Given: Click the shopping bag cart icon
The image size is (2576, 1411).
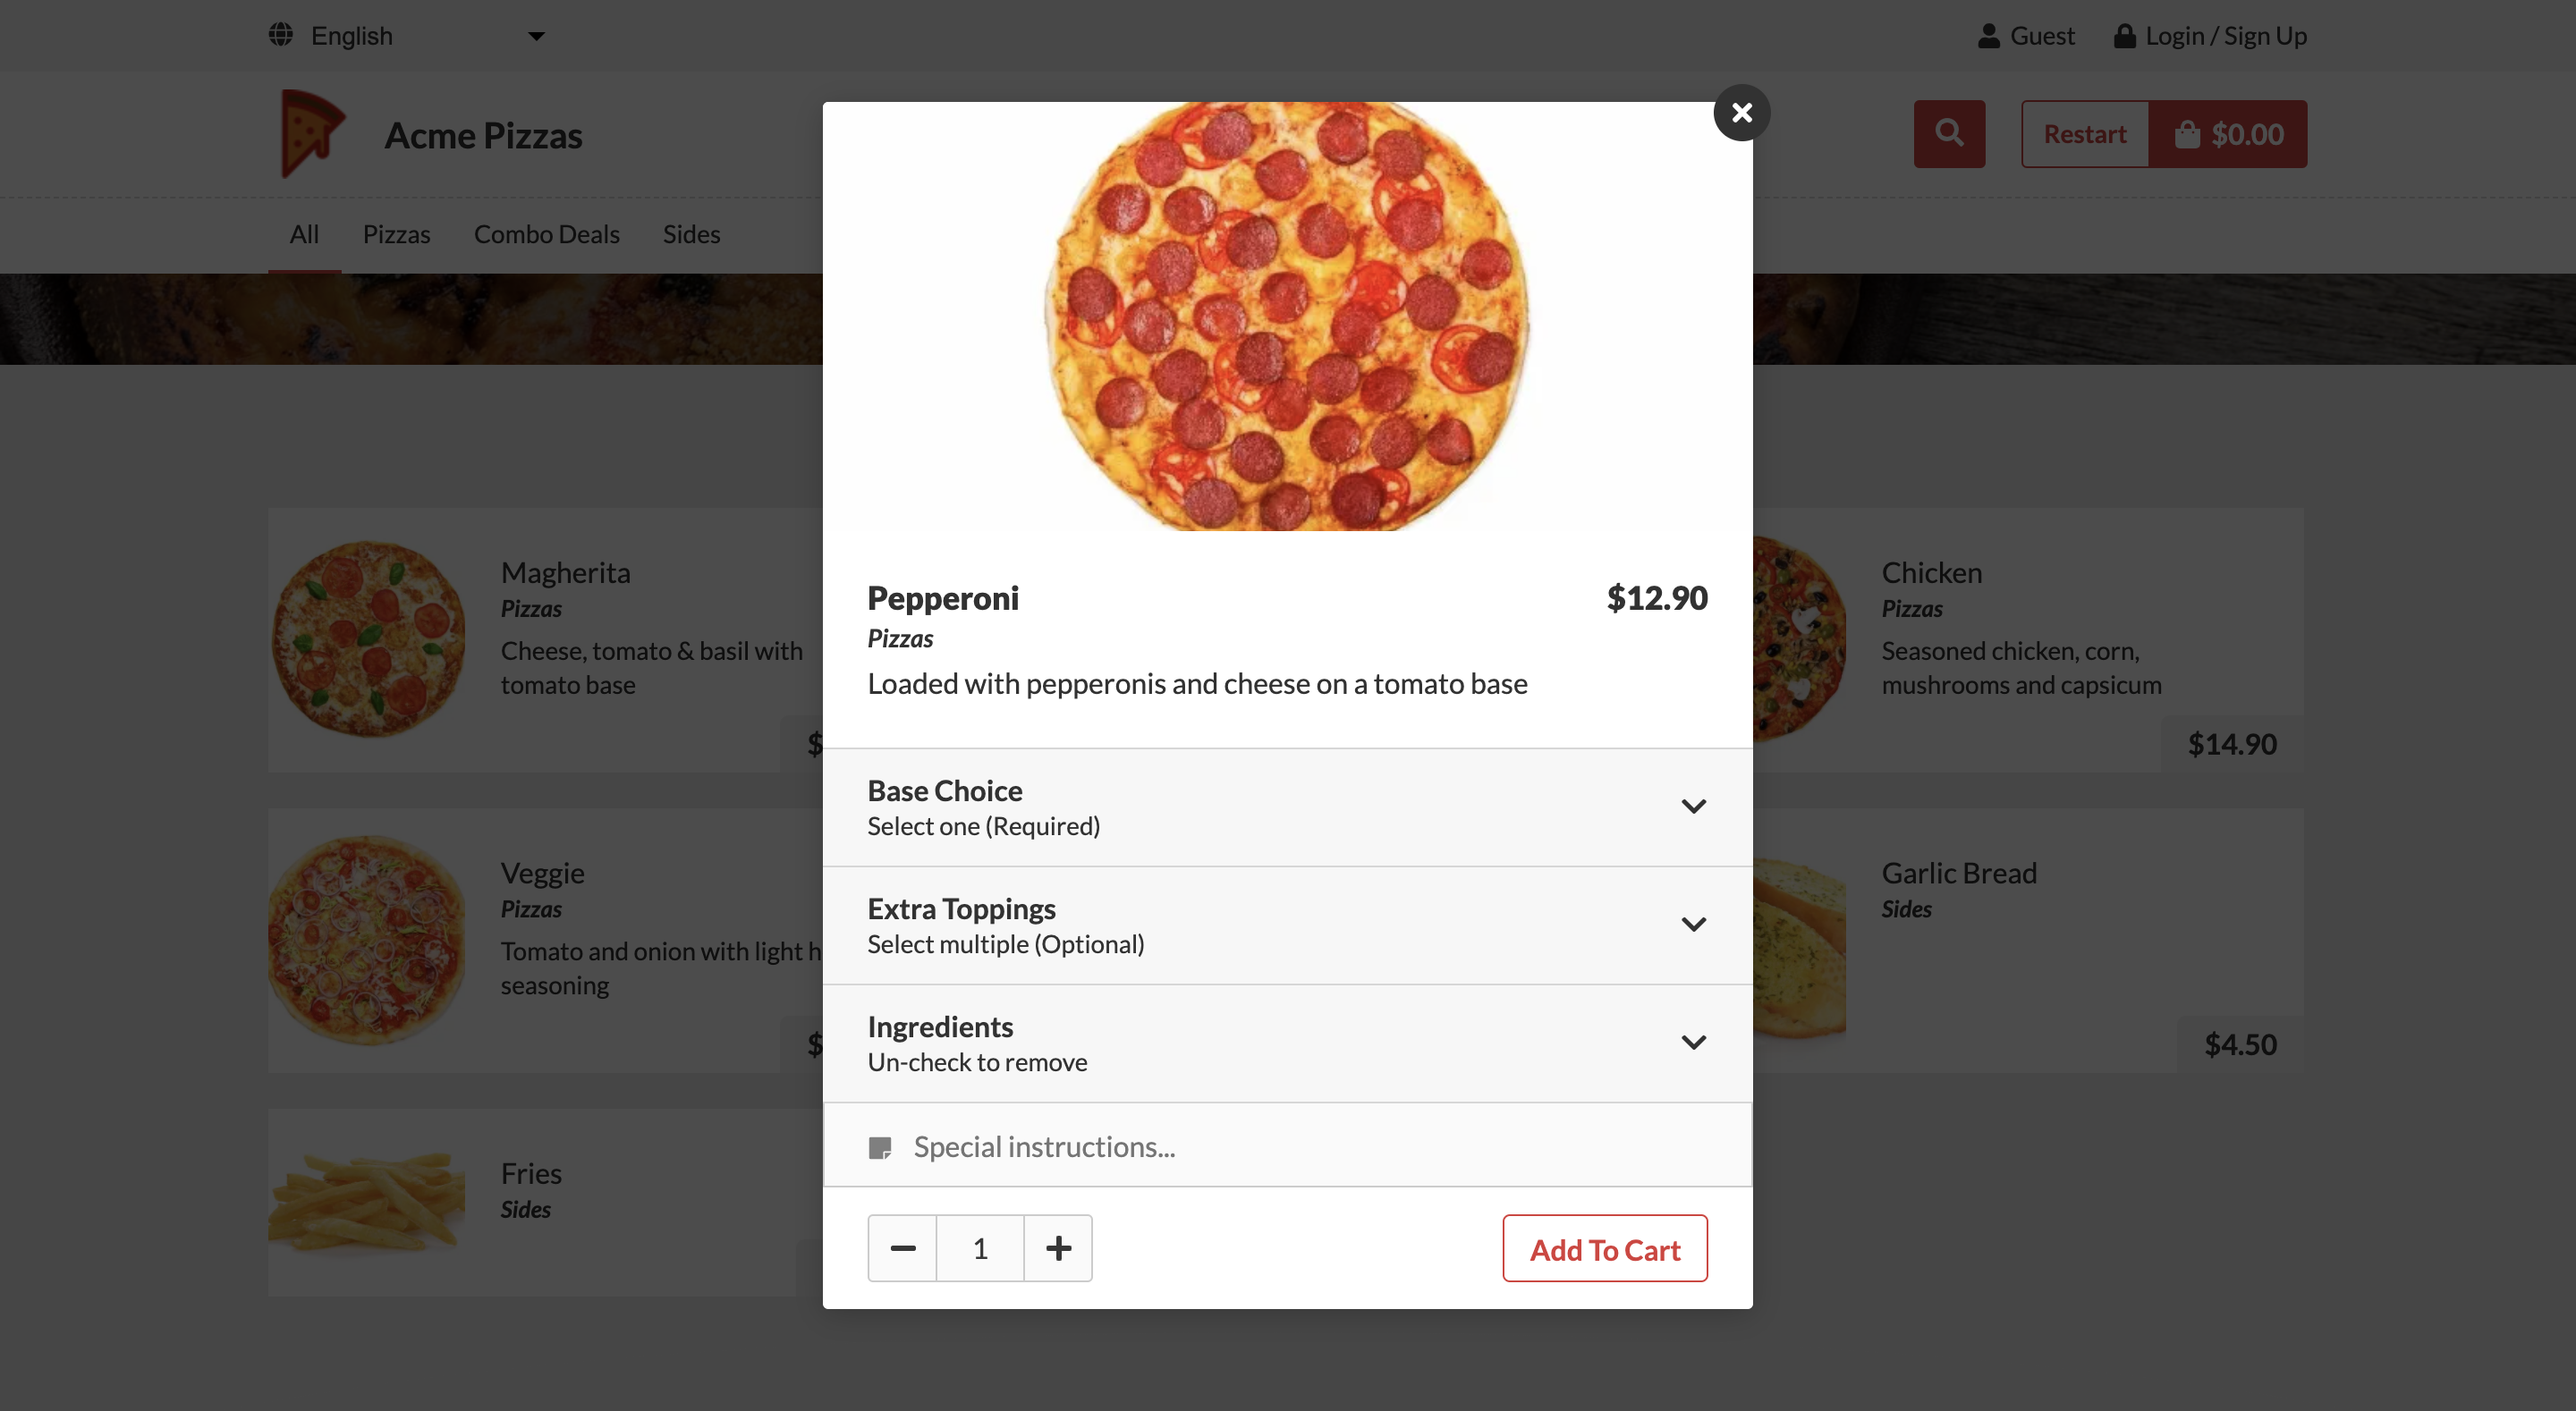Looking at the screenshot, I should click(x=2187, y=134).
